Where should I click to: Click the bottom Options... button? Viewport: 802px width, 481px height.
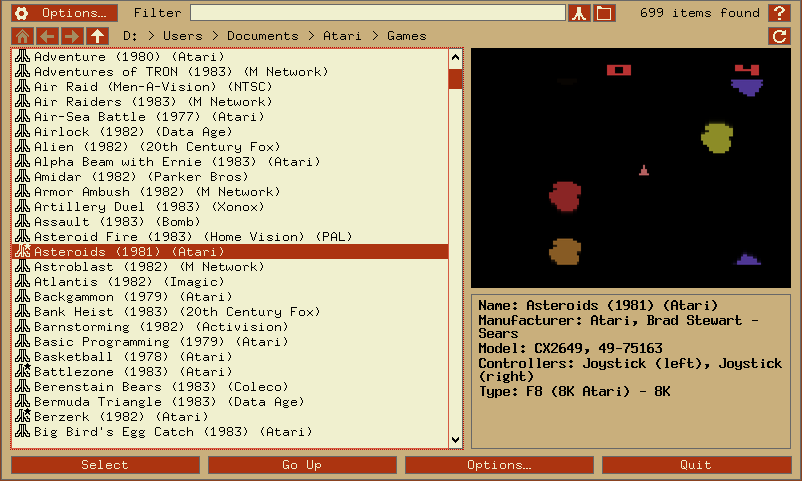click(499, 465)
